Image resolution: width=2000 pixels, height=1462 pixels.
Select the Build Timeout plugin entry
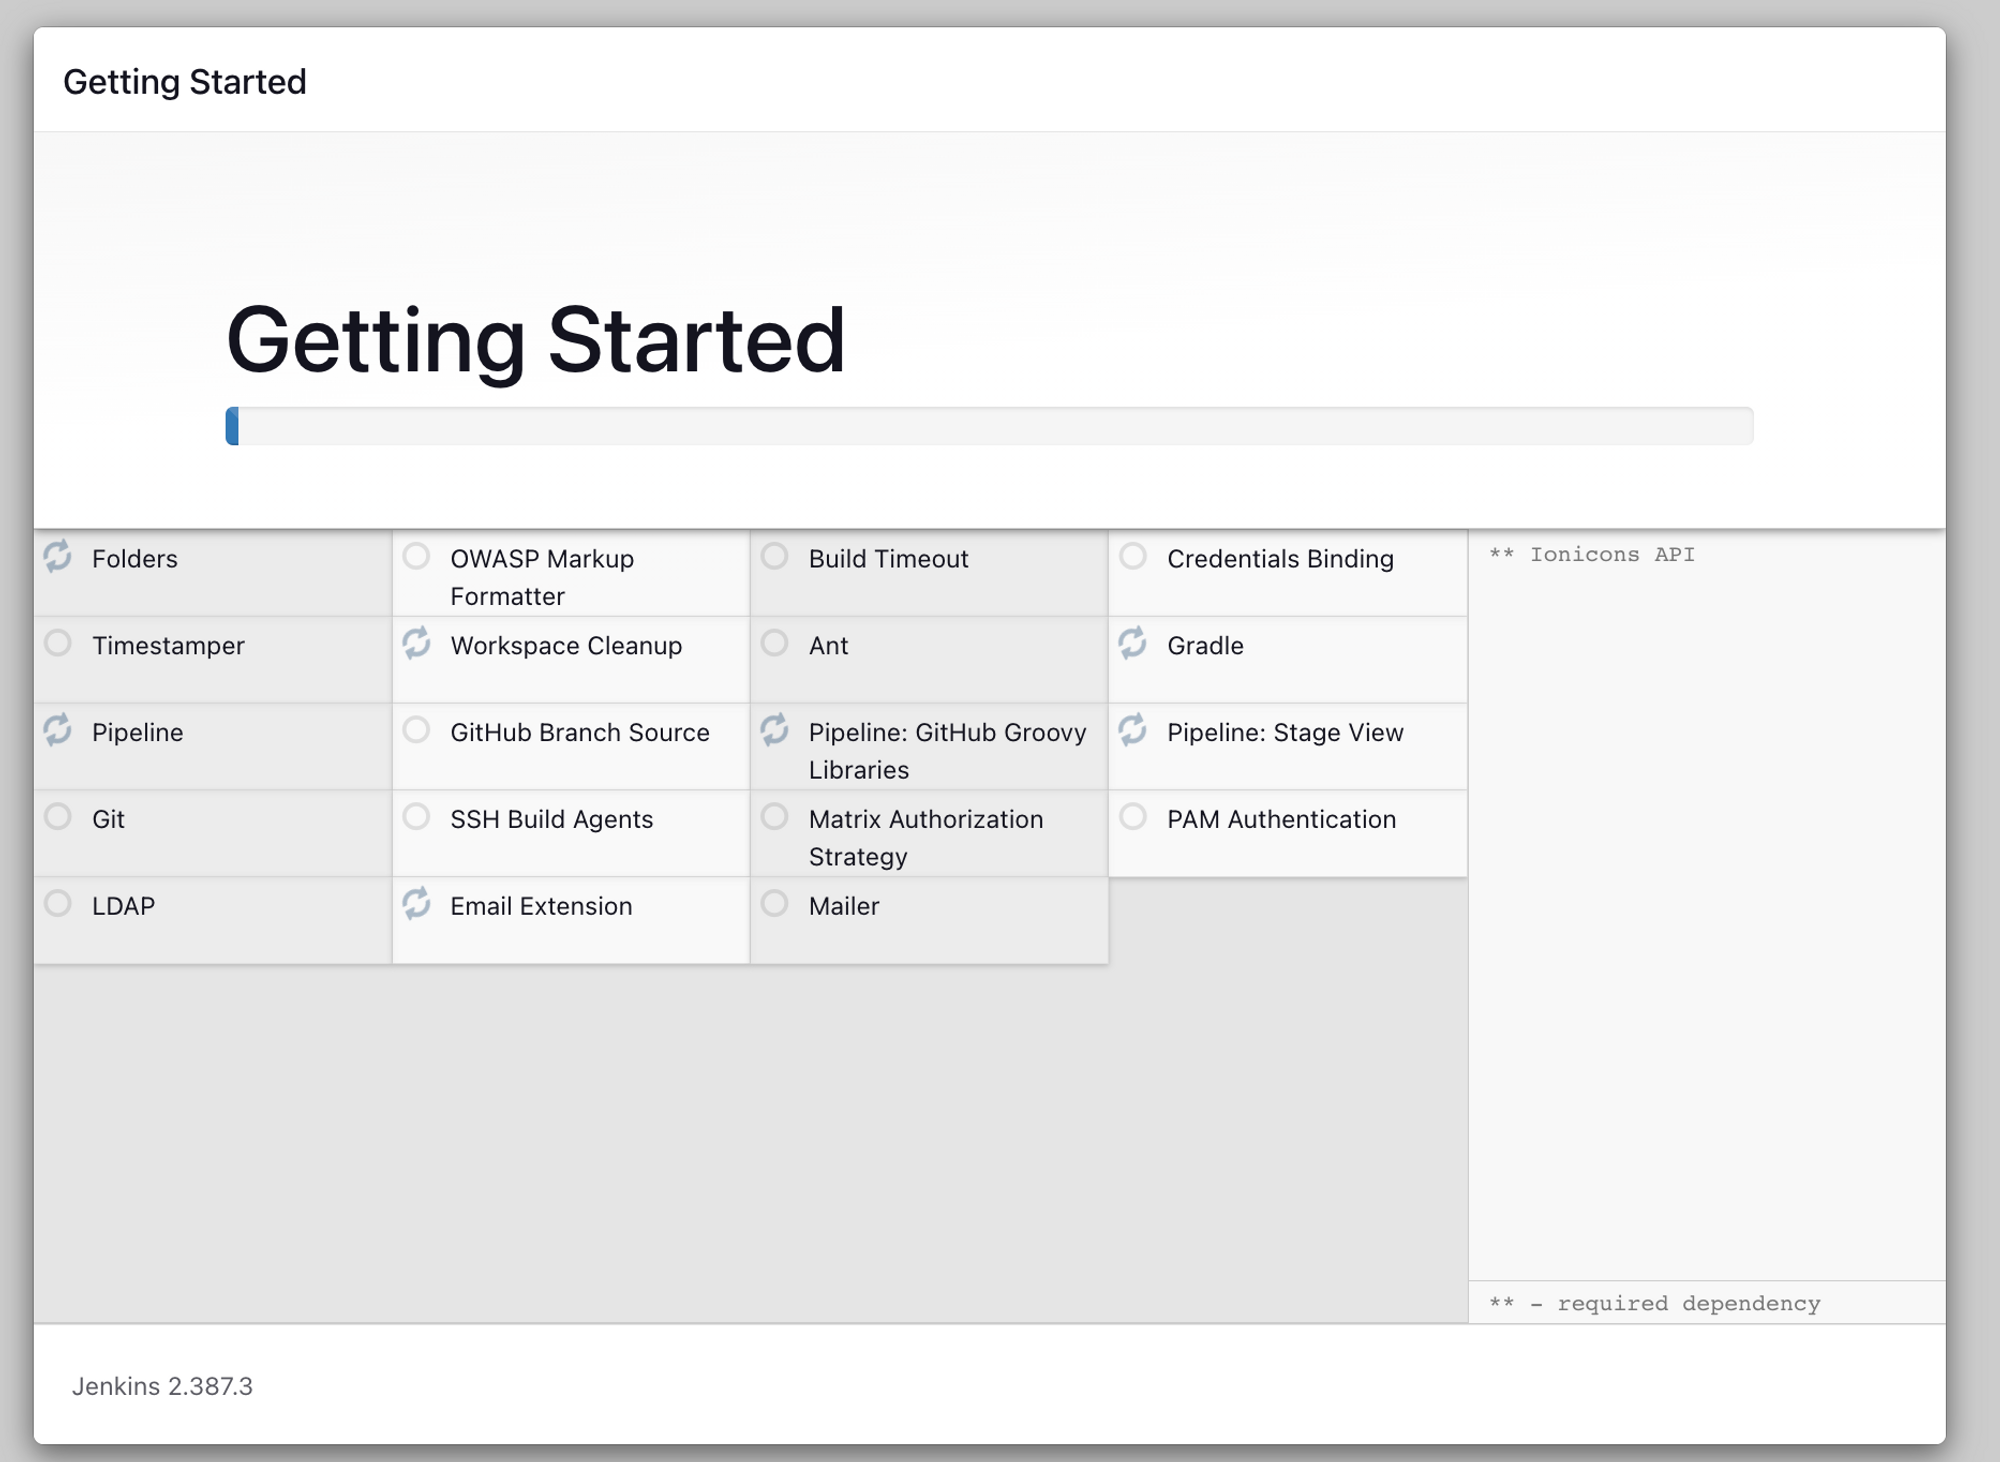coord(888,559)
